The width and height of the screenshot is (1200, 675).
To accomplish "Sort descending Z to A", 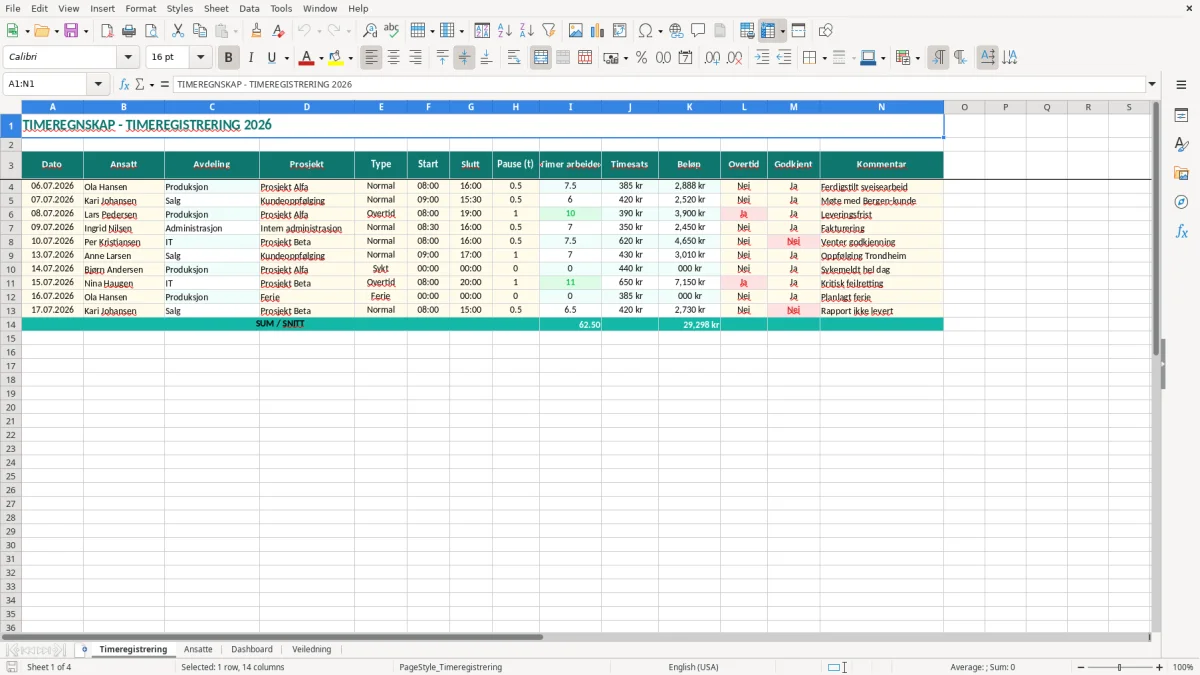I will [x=527, y=31].
